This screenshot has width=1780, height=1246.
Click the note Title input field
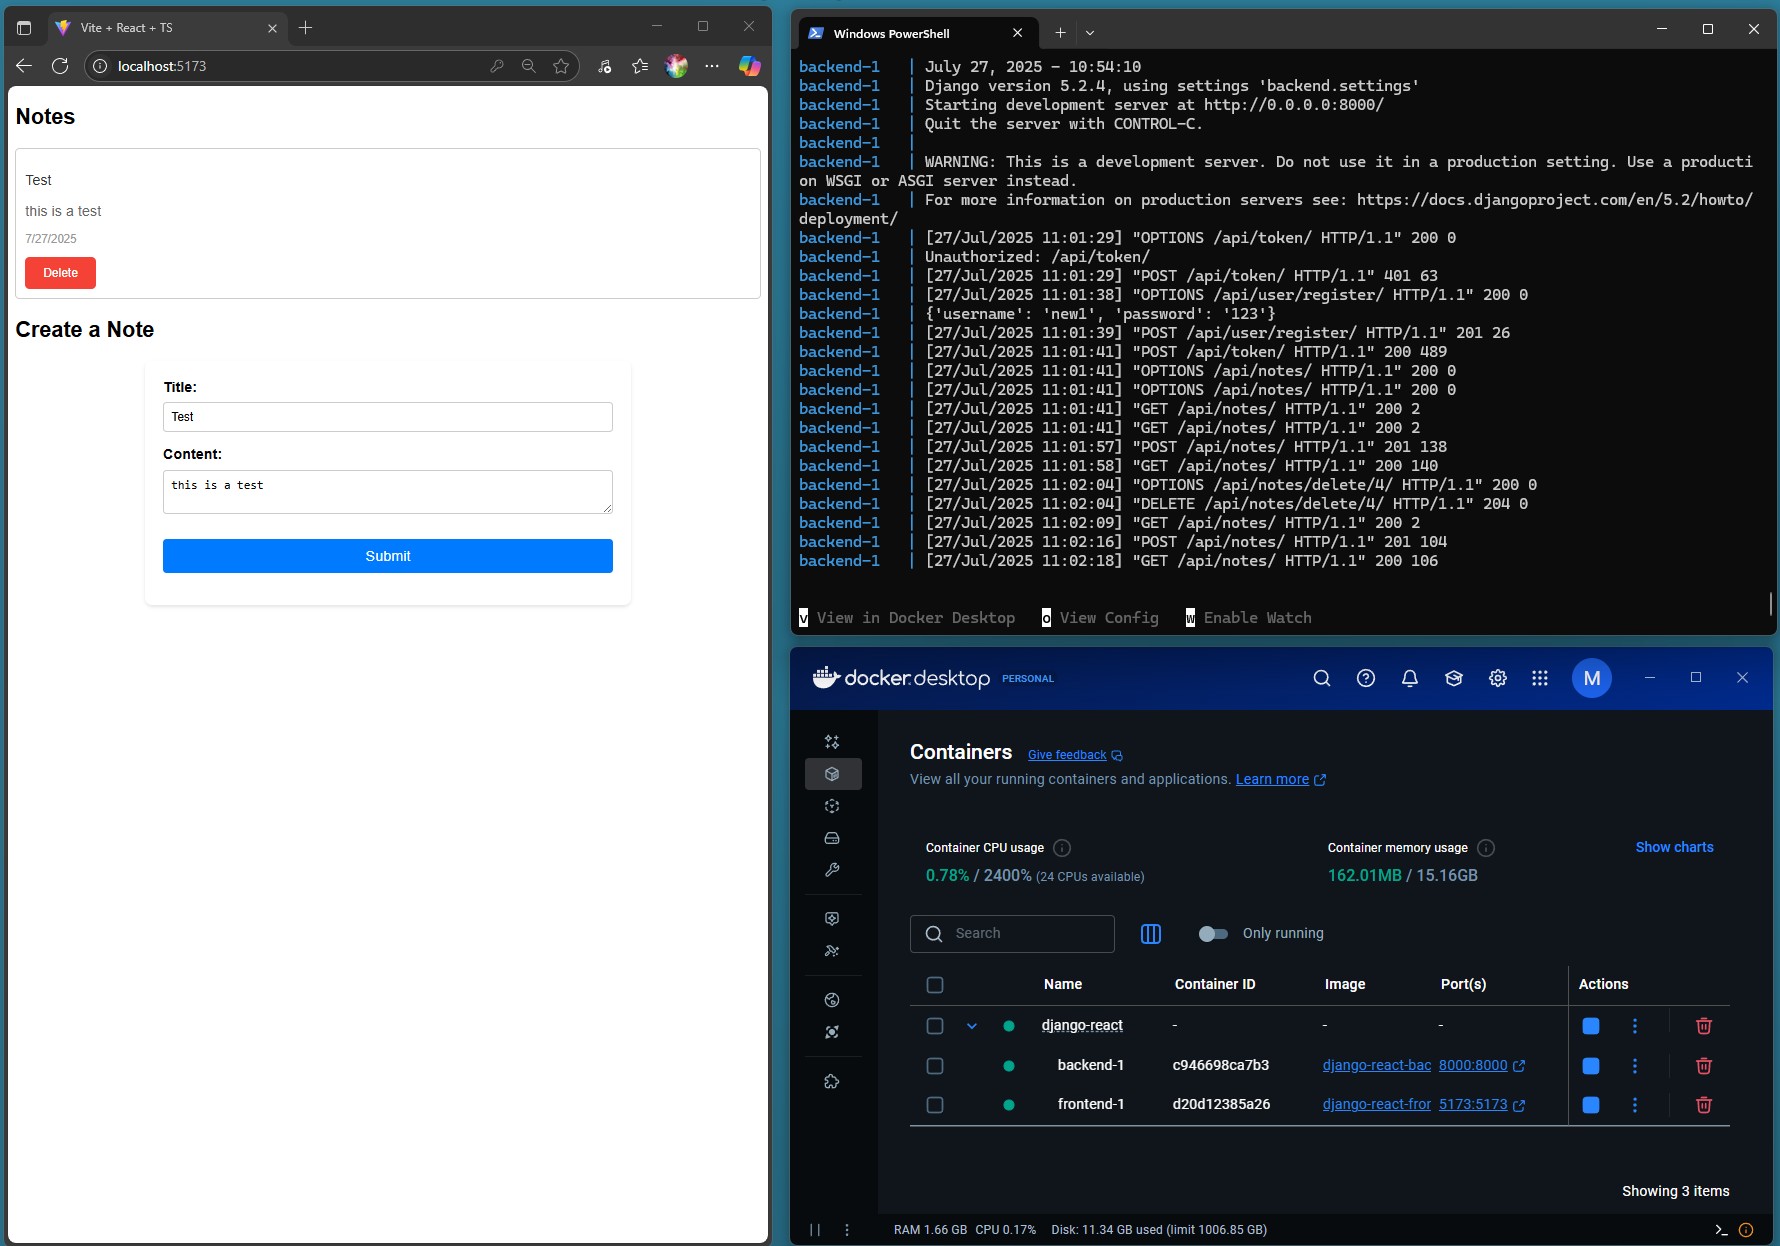pyautogui.click(x=387, y=417)
